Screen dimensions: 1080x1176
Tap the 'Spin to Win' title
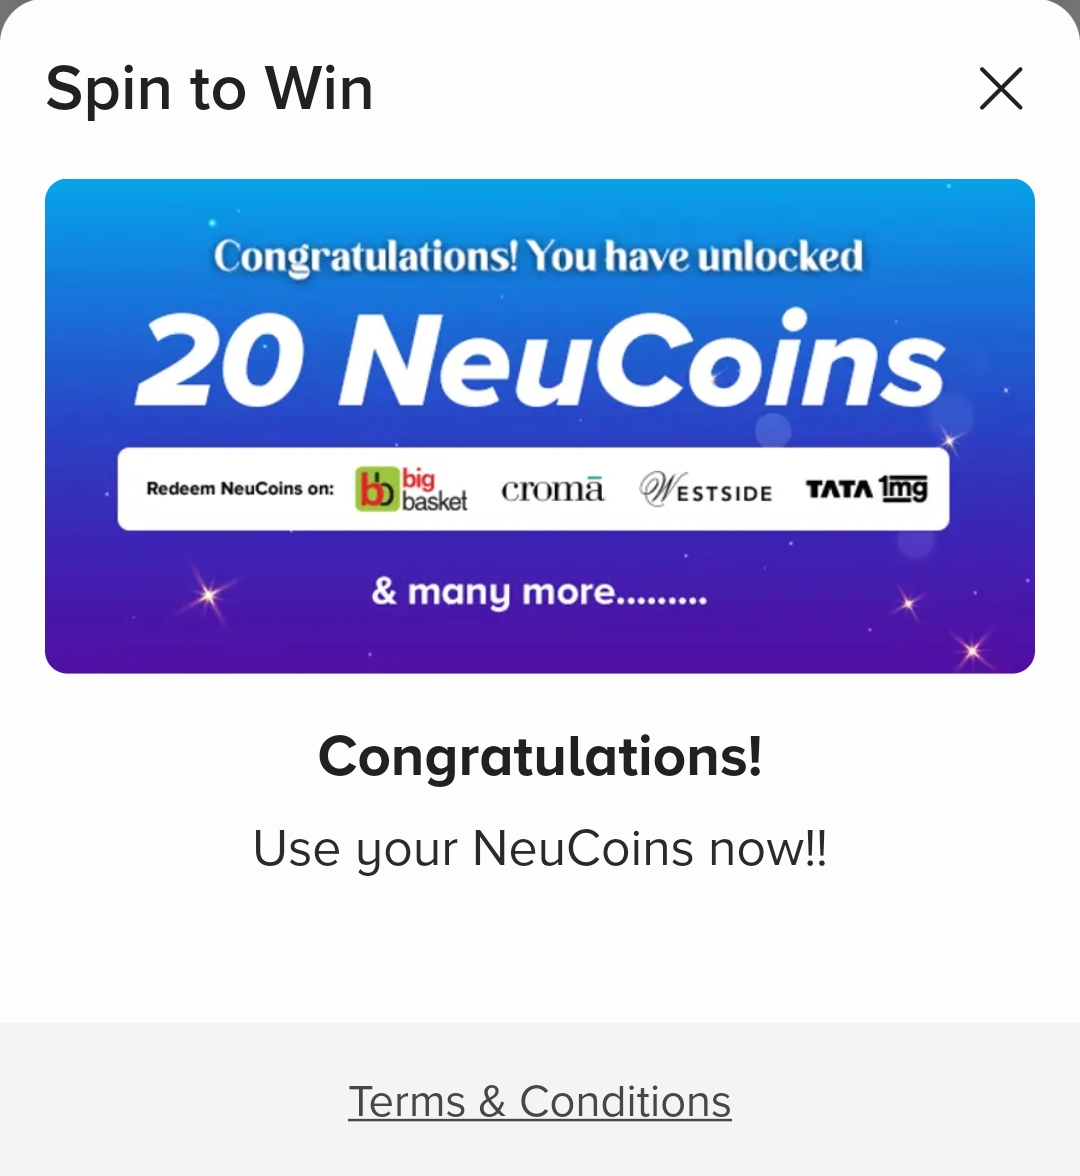(x=210, y=89)
